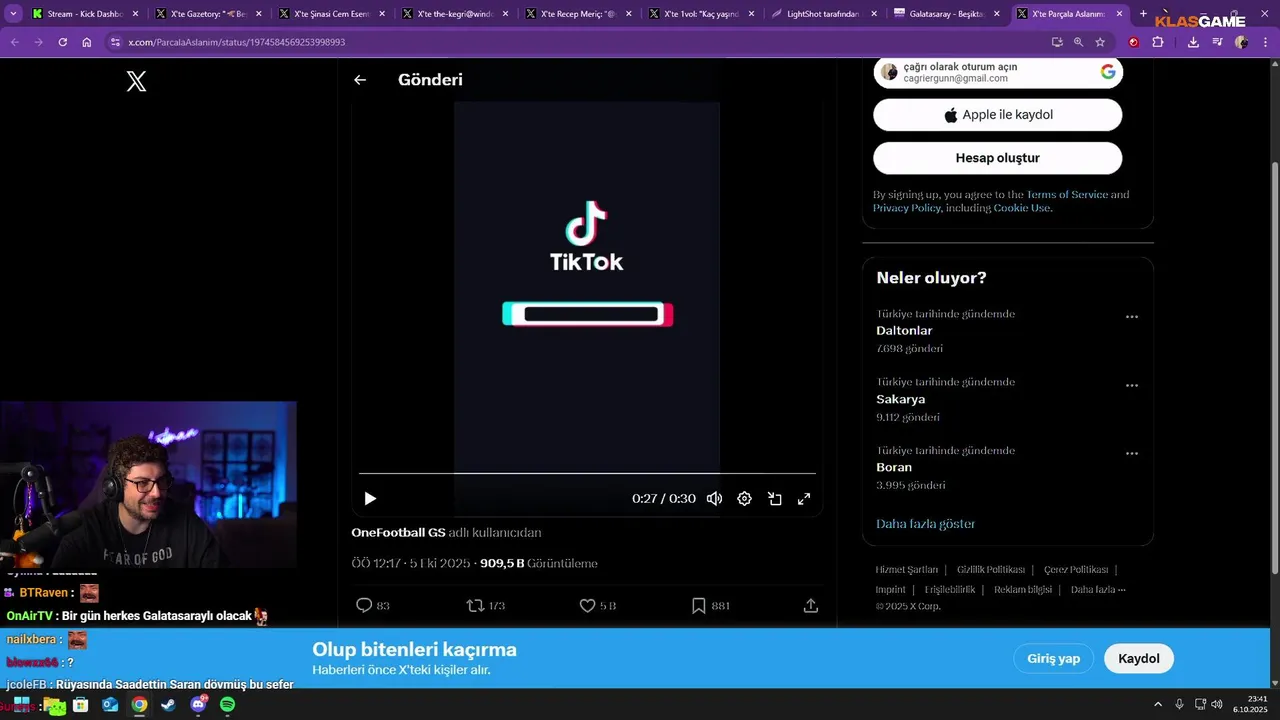Show hidden system tray icons
The width and height of the screenshot is (1280, 720).
1158,705
